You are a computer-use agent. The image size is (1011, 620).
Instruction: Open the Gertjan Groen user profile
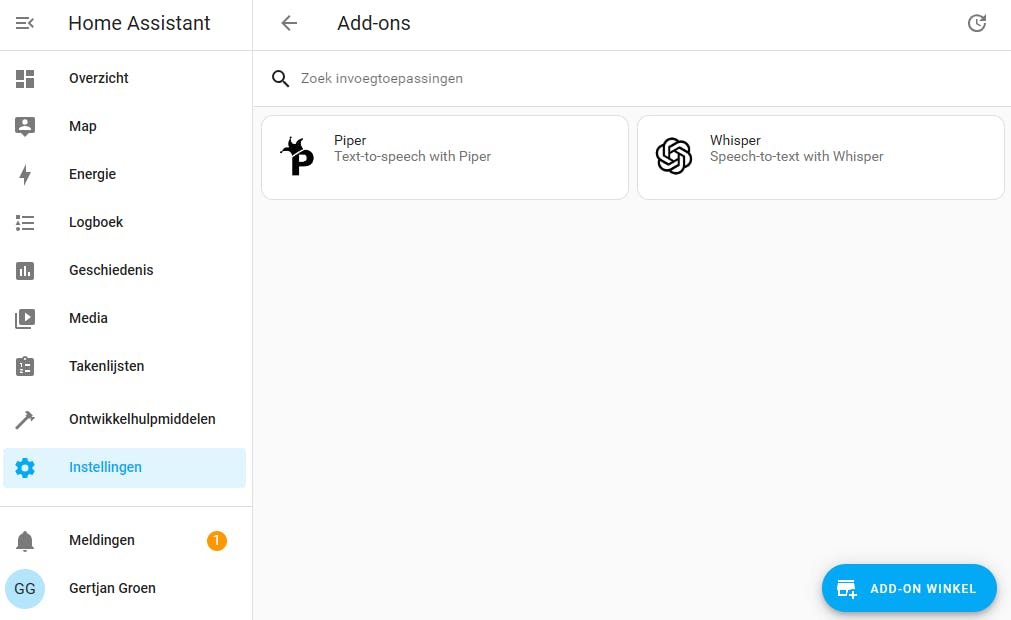[112, 588]
